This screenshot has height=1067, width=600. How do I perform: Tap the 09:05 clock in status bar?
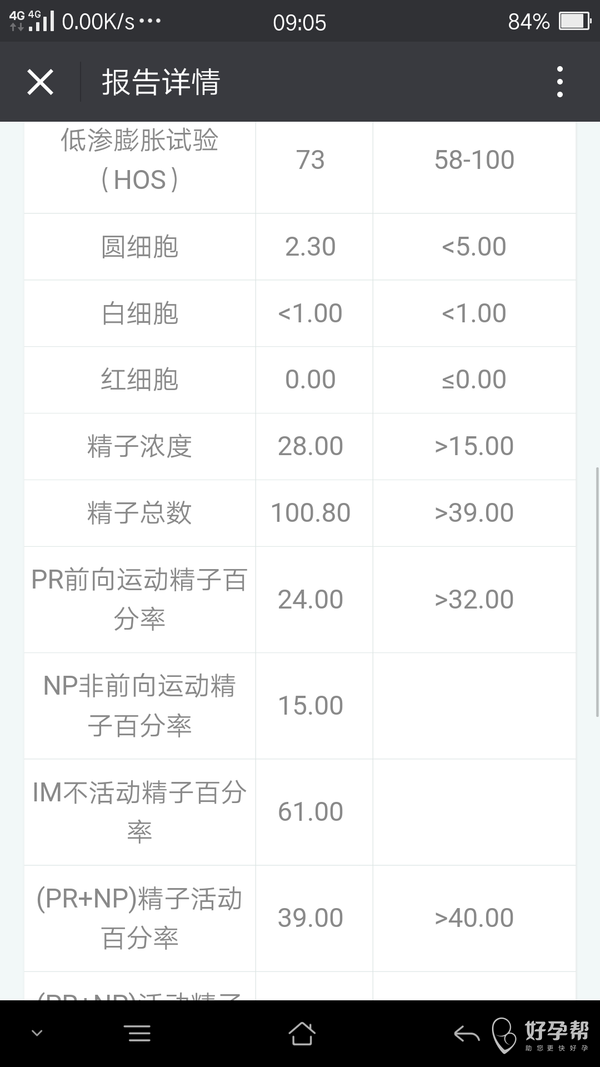299,21
